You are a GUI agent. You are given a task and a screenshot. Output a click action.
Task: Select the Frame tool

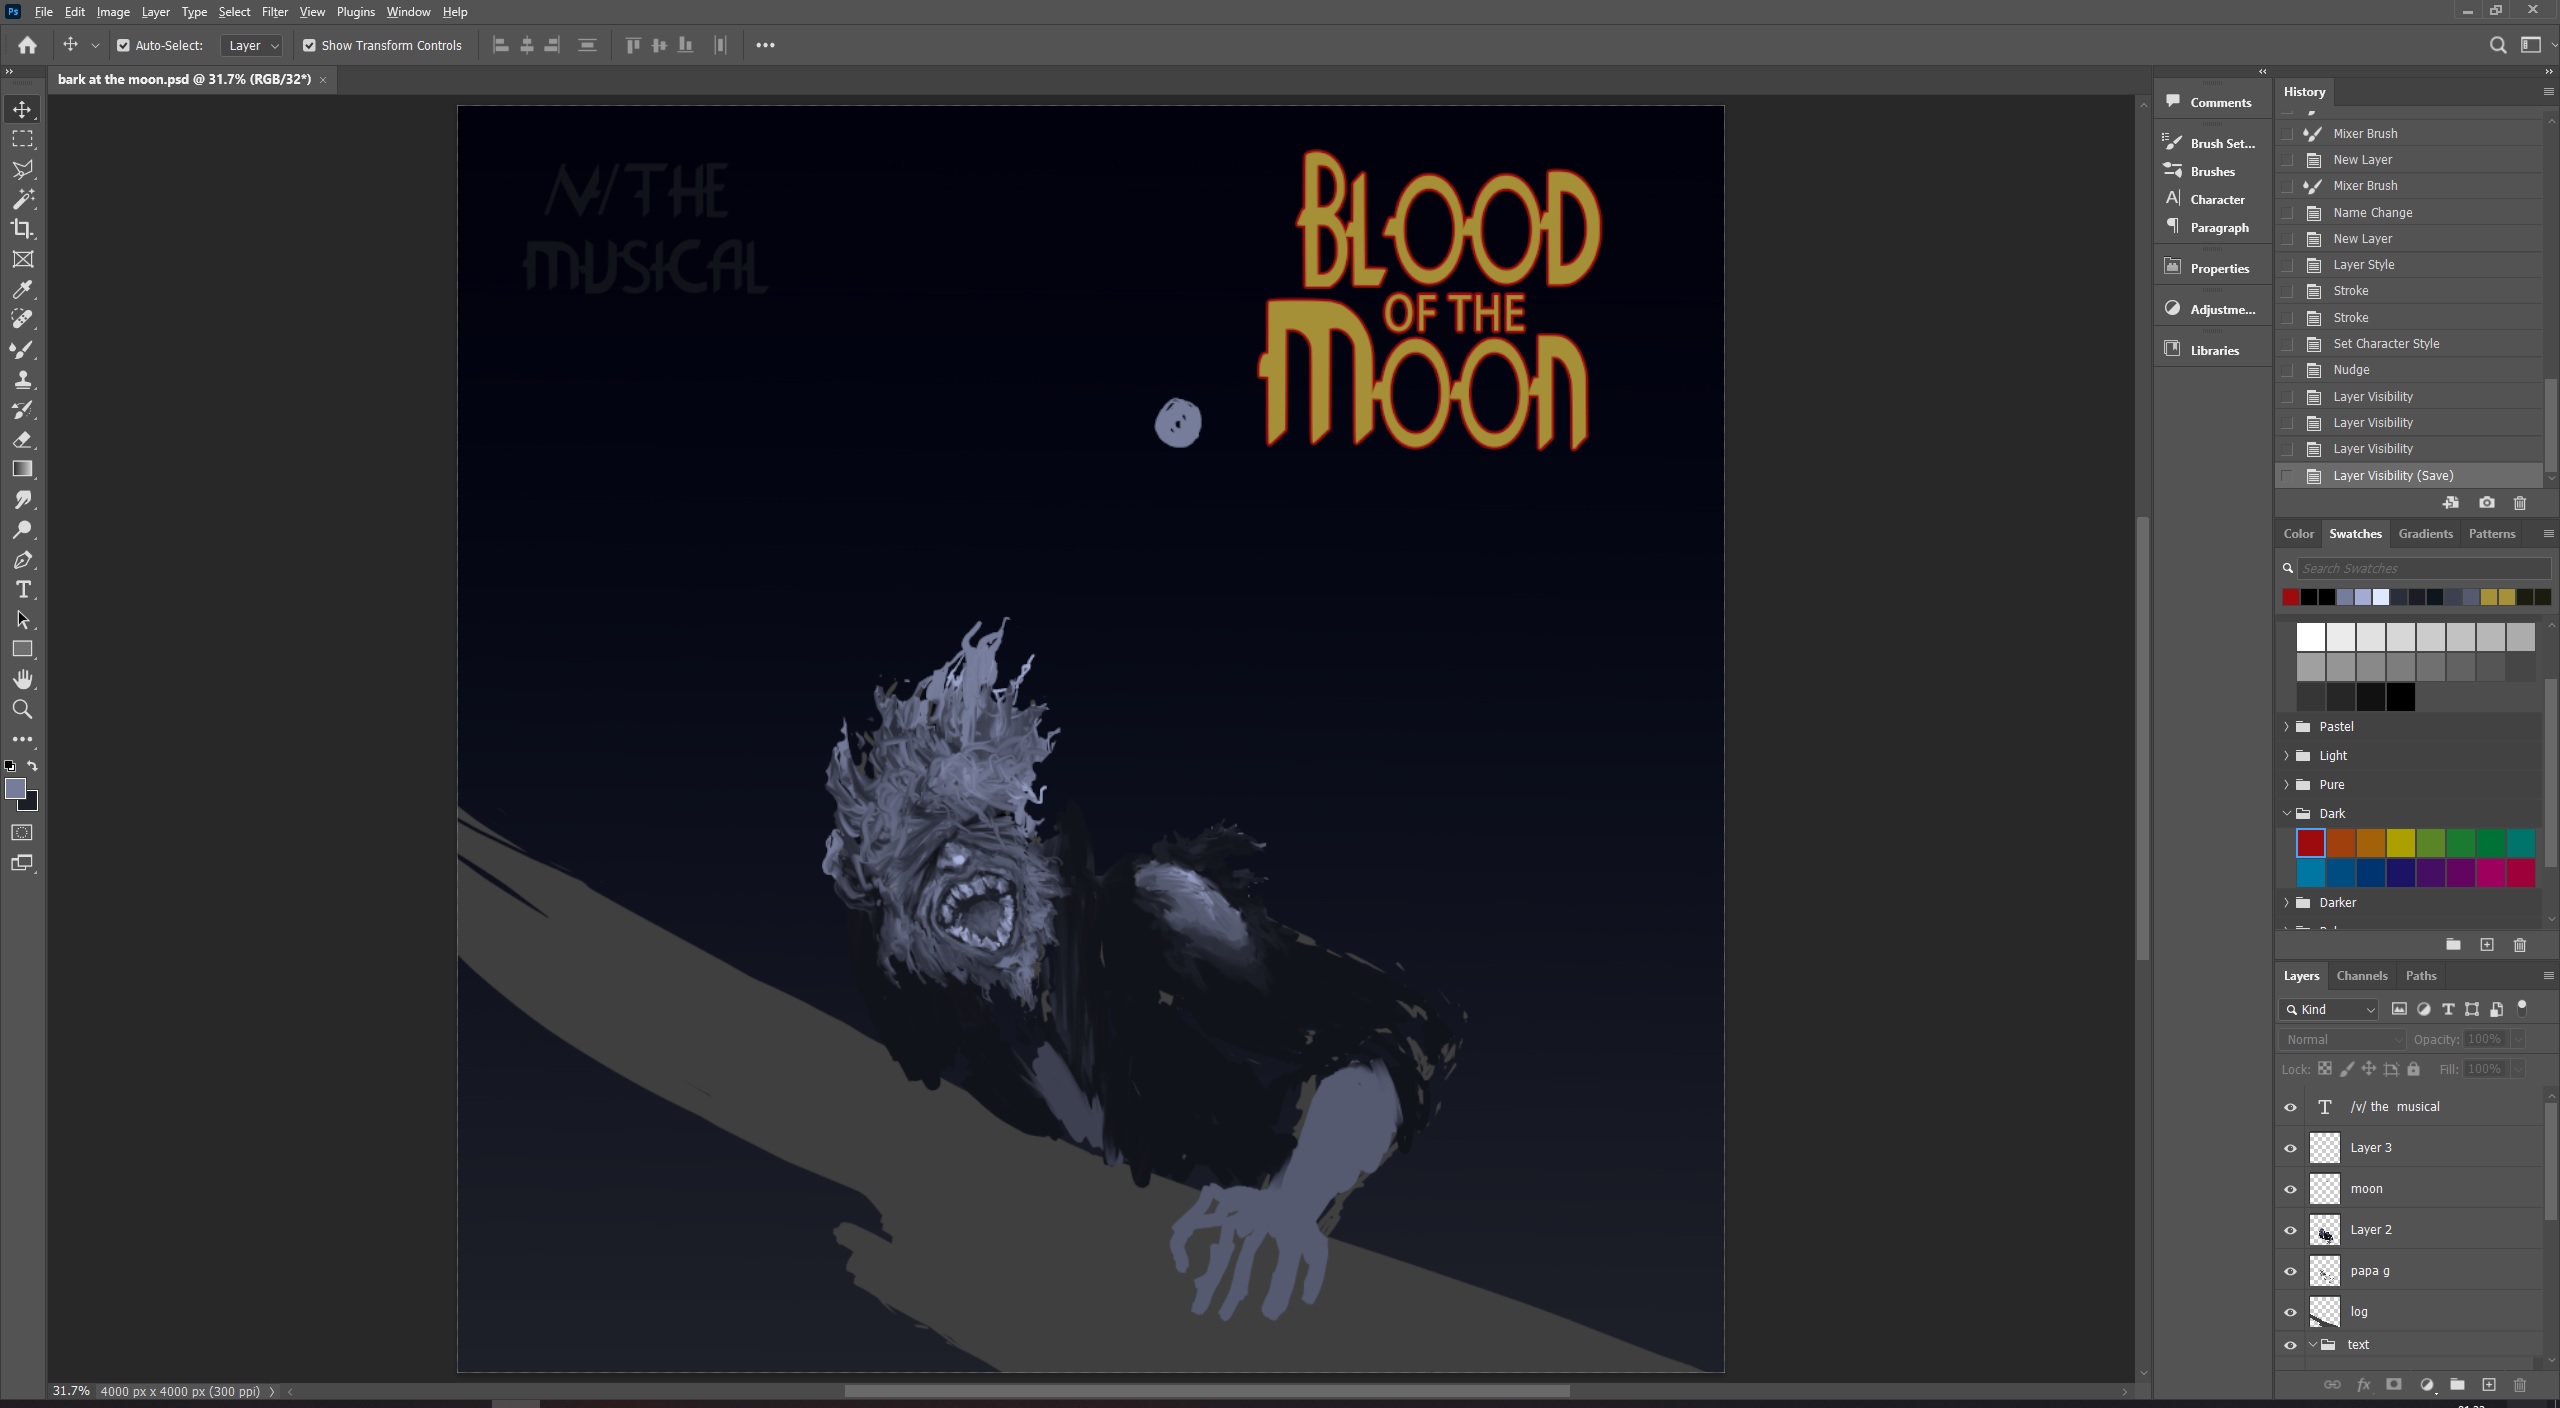(x=22, y=259)
